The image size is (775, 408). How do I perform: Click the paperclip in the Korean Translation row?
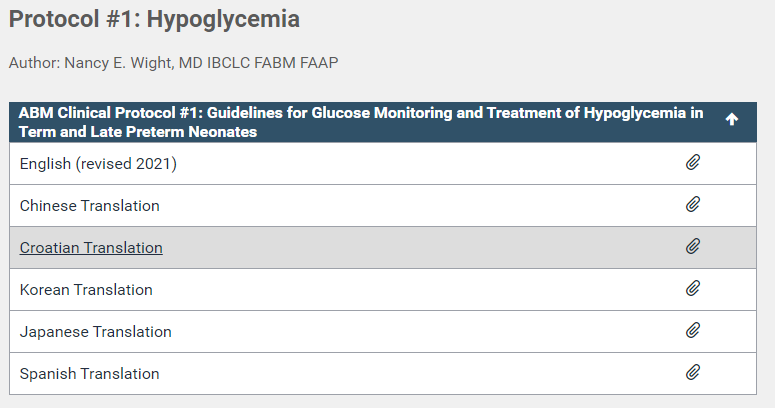(693, 288)
